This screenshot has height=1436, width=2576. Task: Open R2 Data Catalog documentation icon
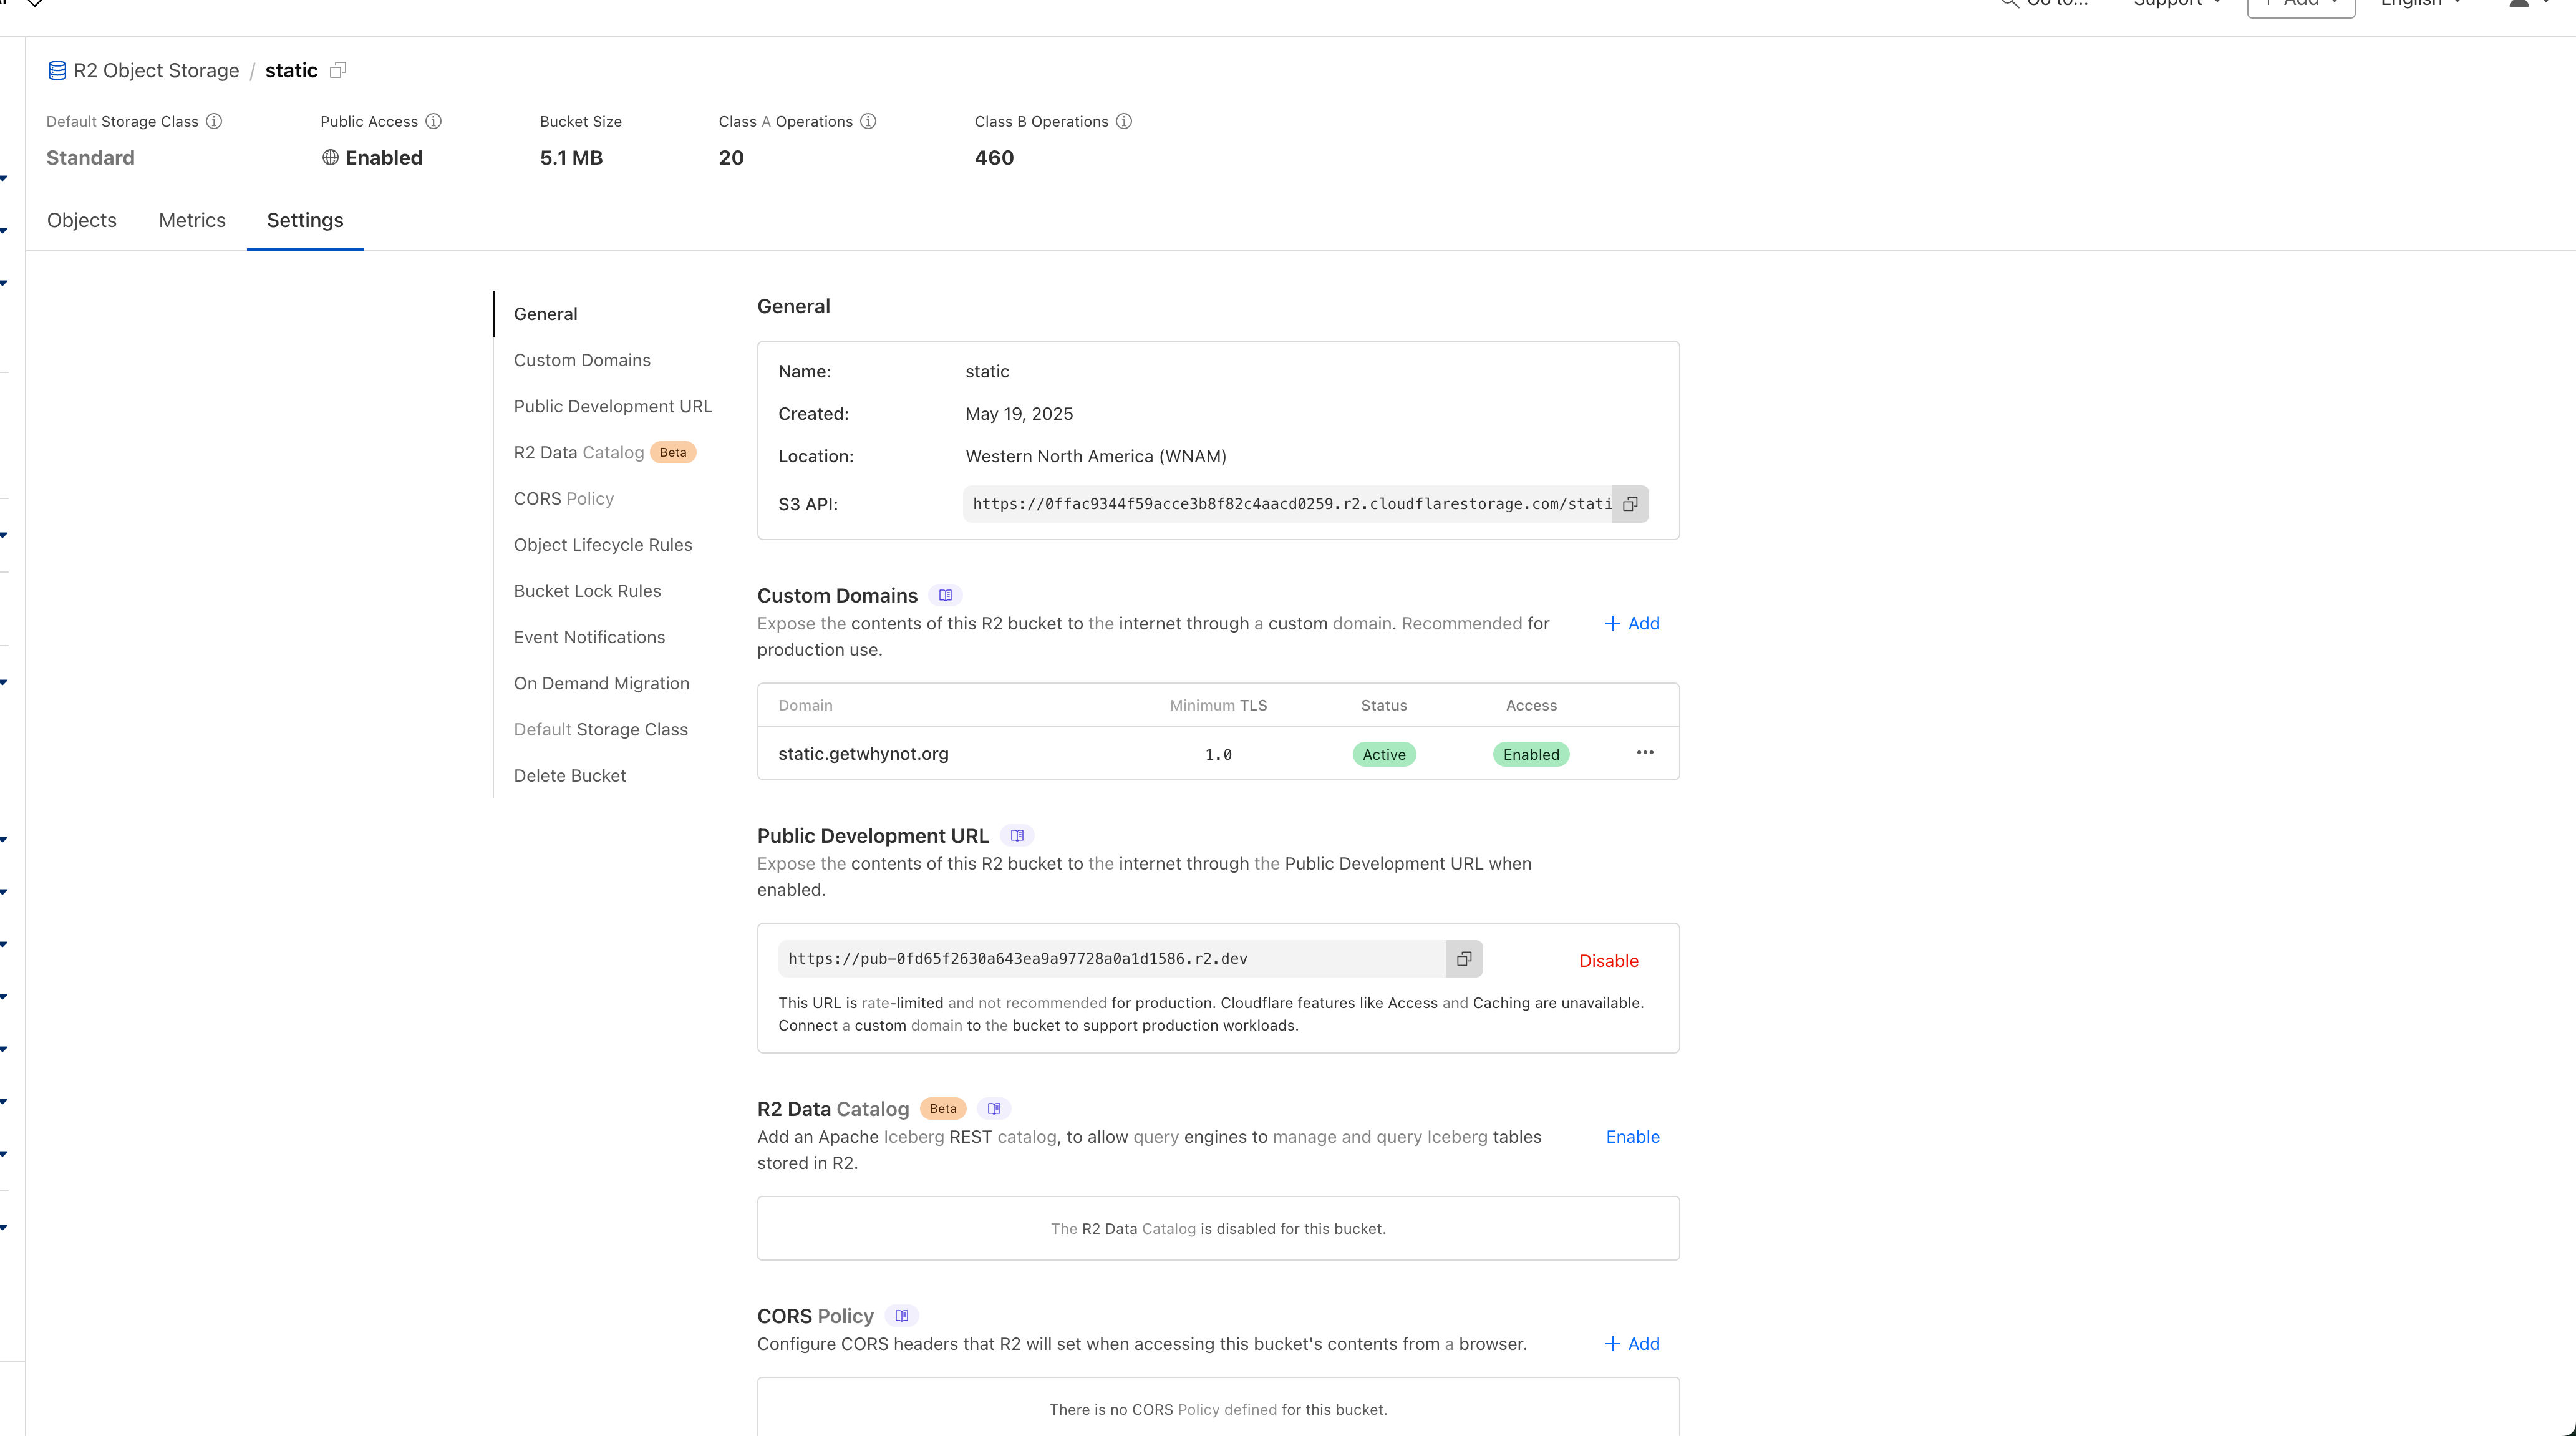pos(994,1109)
